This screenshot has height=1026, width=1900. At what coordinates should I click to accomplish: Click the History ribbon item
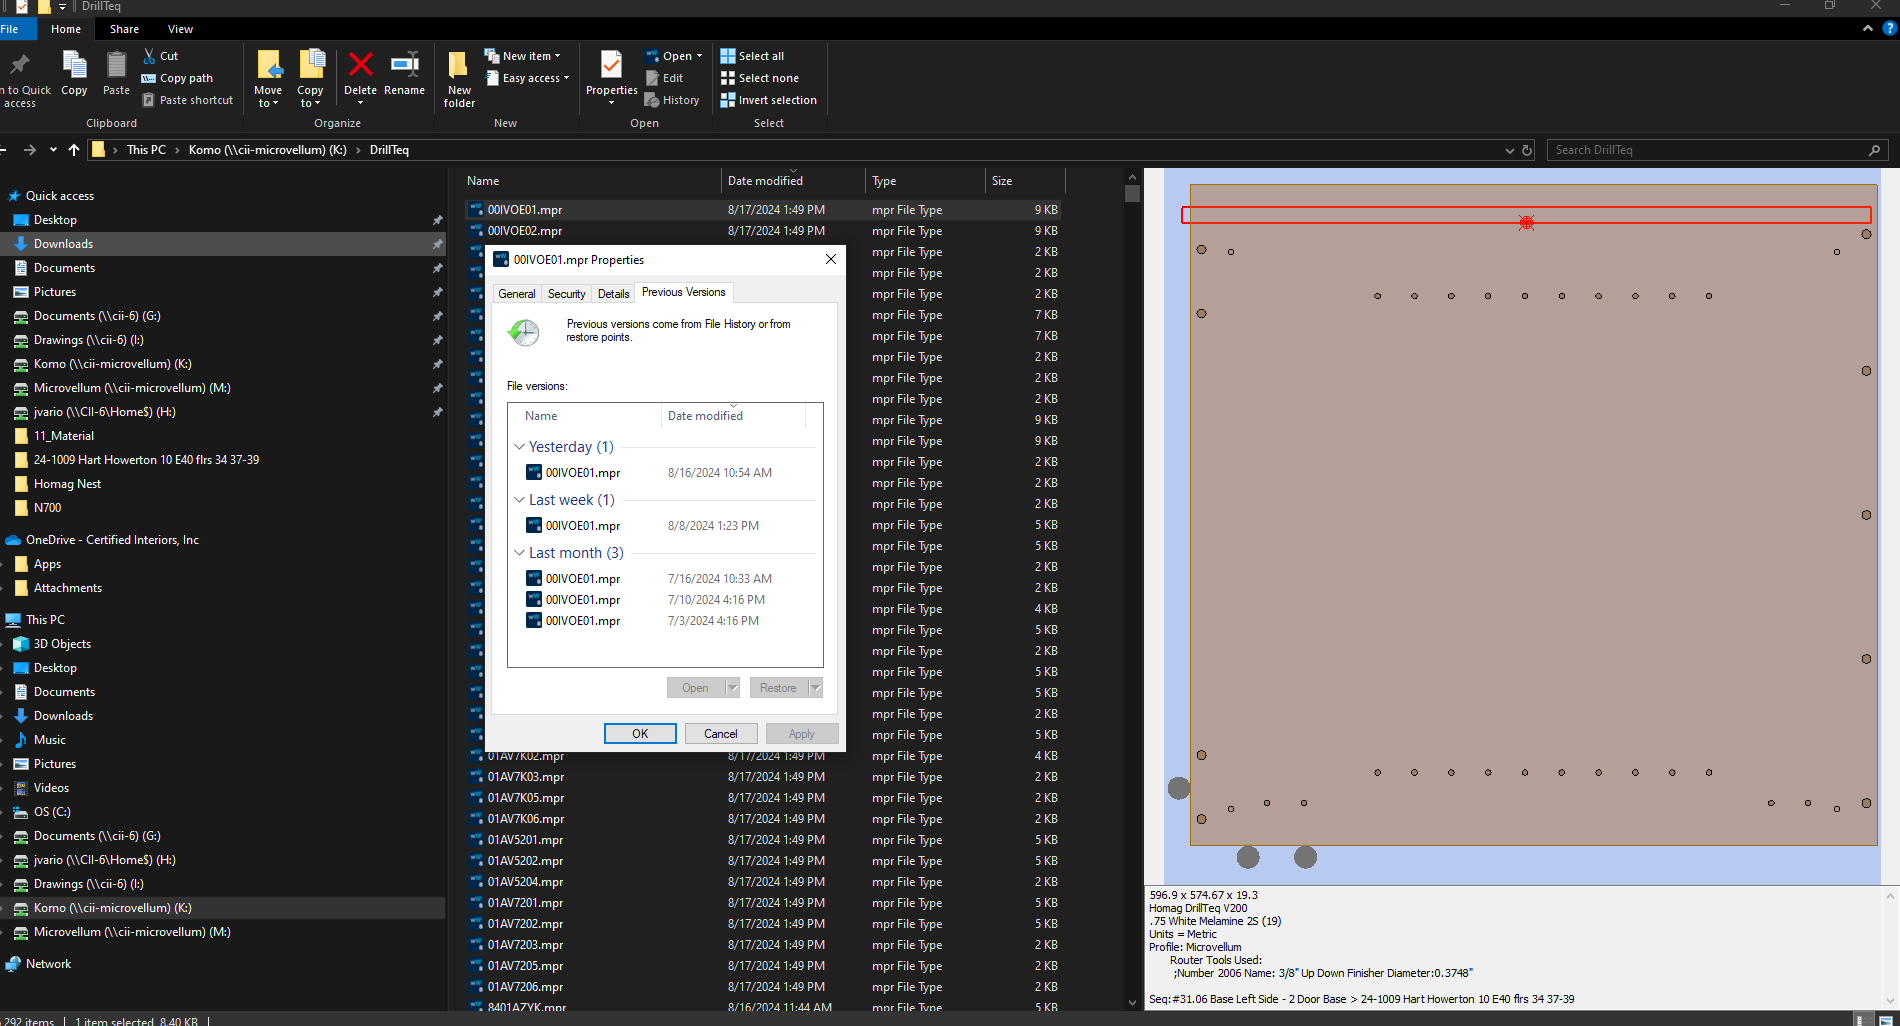(680, 100)
